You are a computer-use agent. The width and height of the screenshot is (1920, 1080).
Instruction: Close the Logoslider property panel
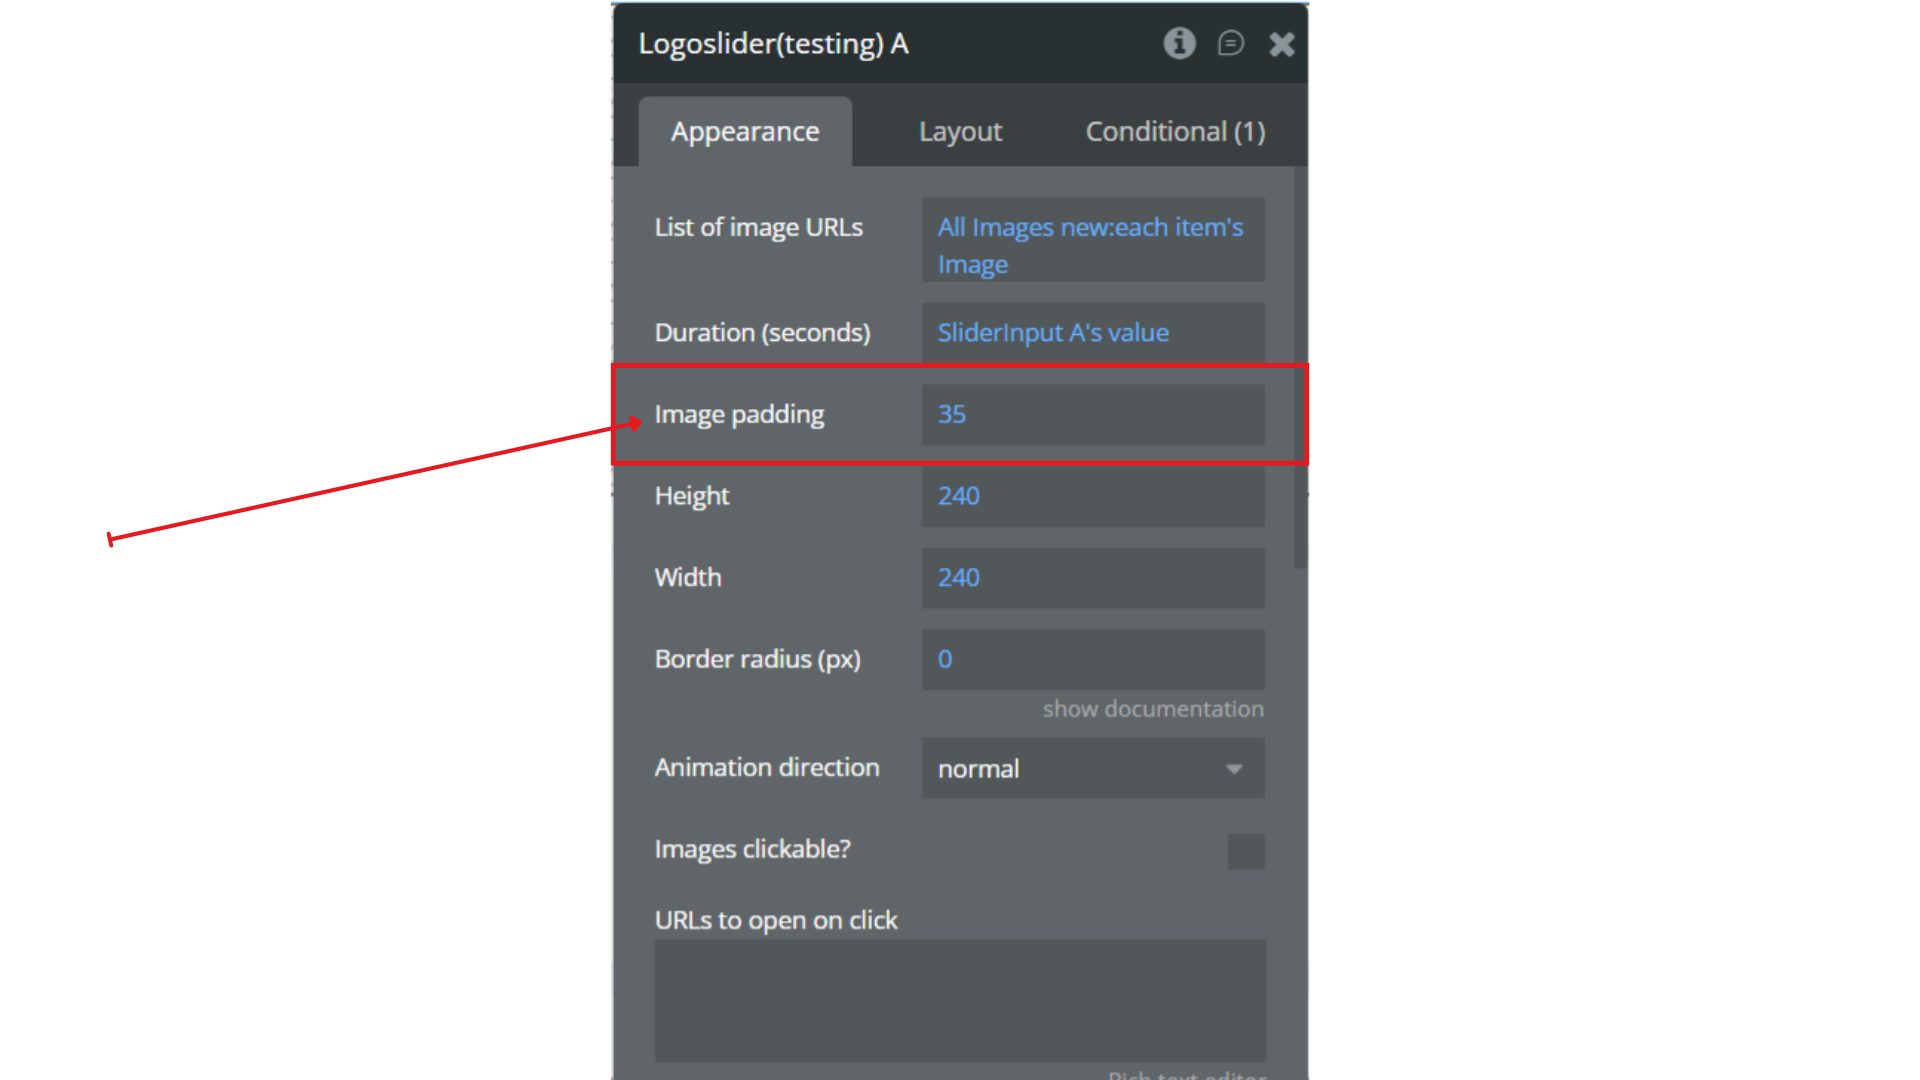1281,44
